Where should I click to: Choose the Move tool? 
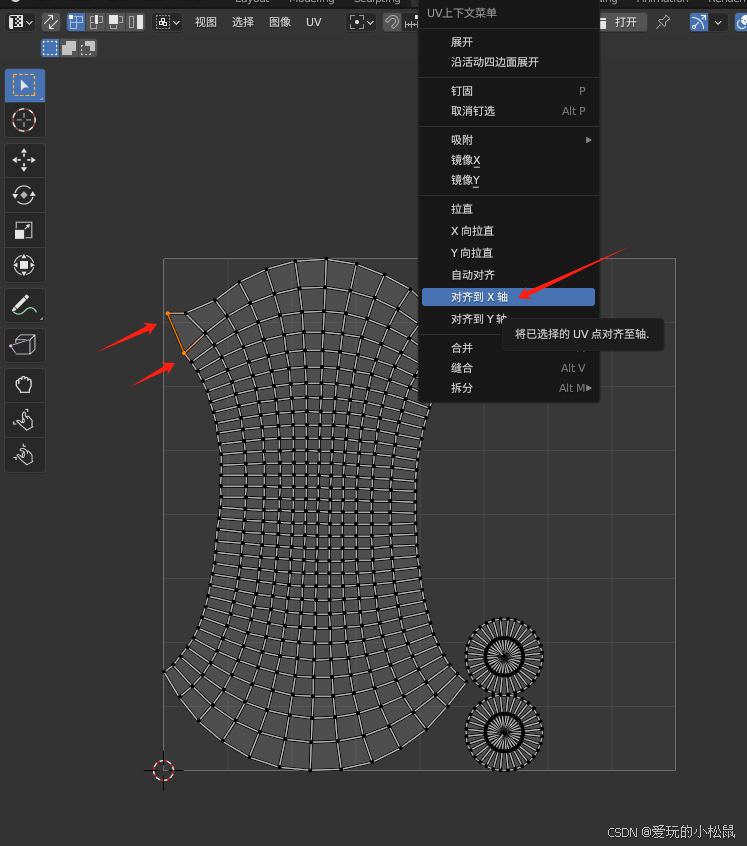coord(24,160)
